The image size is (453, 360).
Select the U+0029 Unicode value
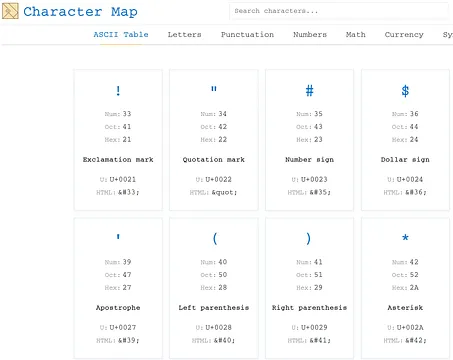point(314,327)
